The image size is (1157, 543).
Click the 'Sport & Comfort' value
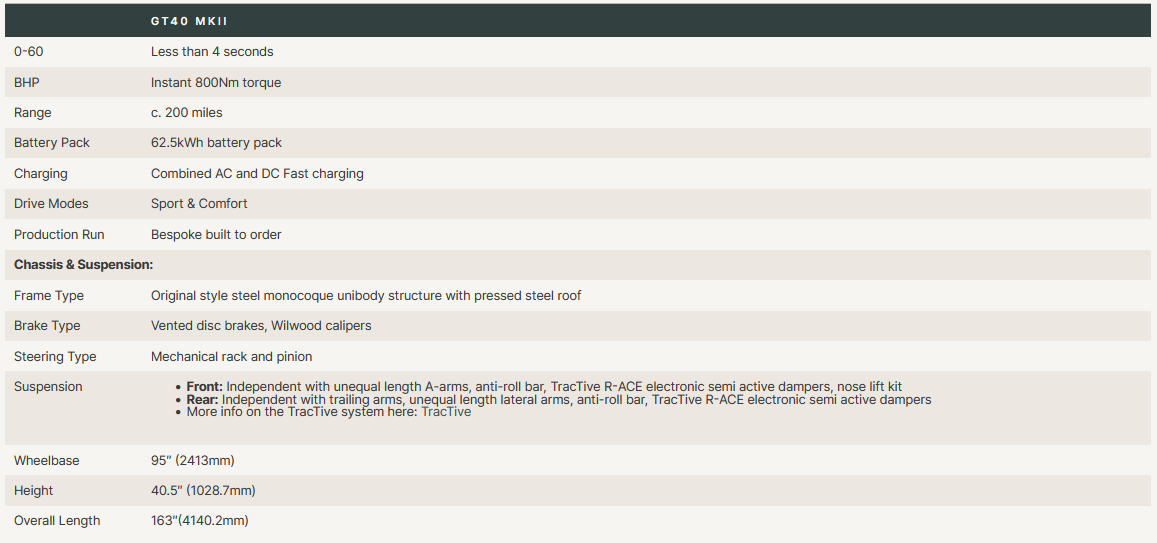tap(199, 204)
